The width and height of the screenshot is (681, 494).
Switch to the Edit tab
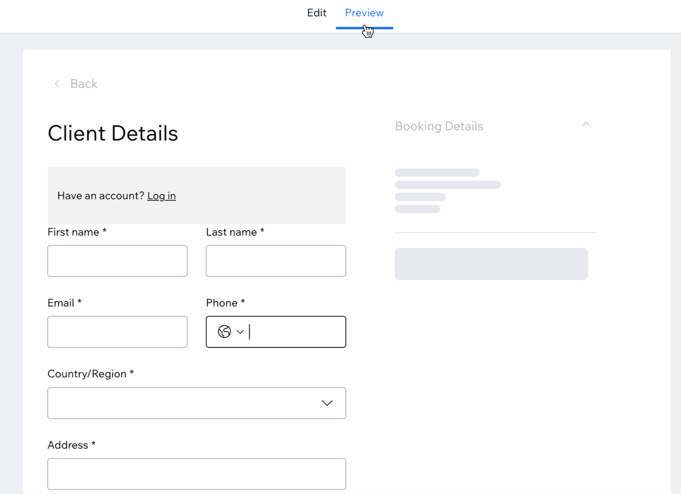[316, 13]
